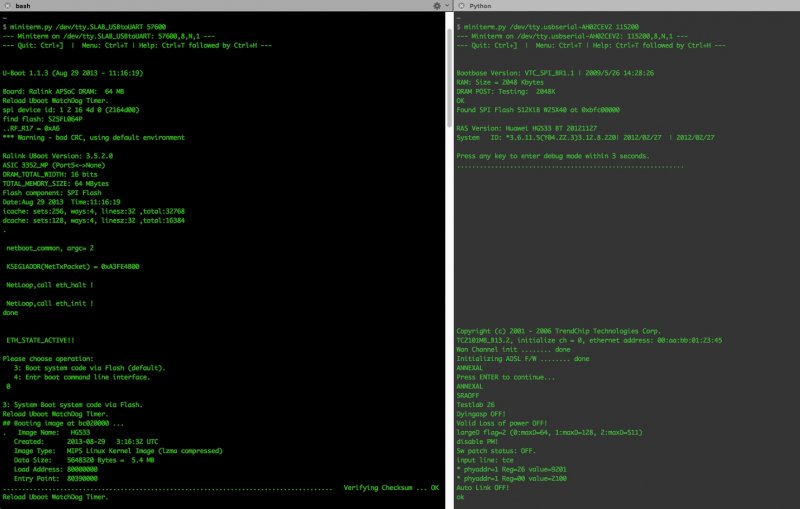This screenshot has height=509, width=800.
Task: Click the 'Image Name: HG533' line
Action: click(x=54, y=432)
